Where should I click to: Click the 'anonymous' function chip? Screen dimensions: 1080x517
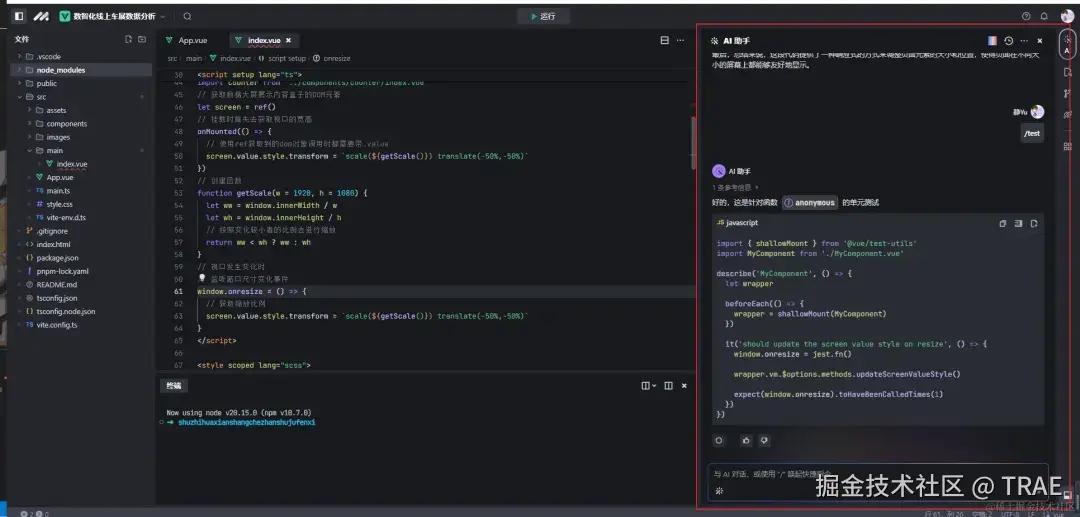[x=810, y=202]
